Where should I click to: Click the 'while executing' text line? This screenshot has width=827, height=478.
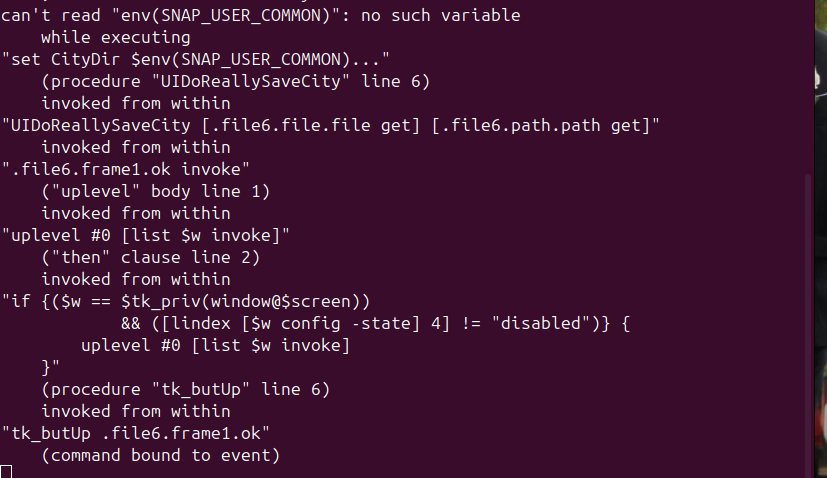[115, 38]
